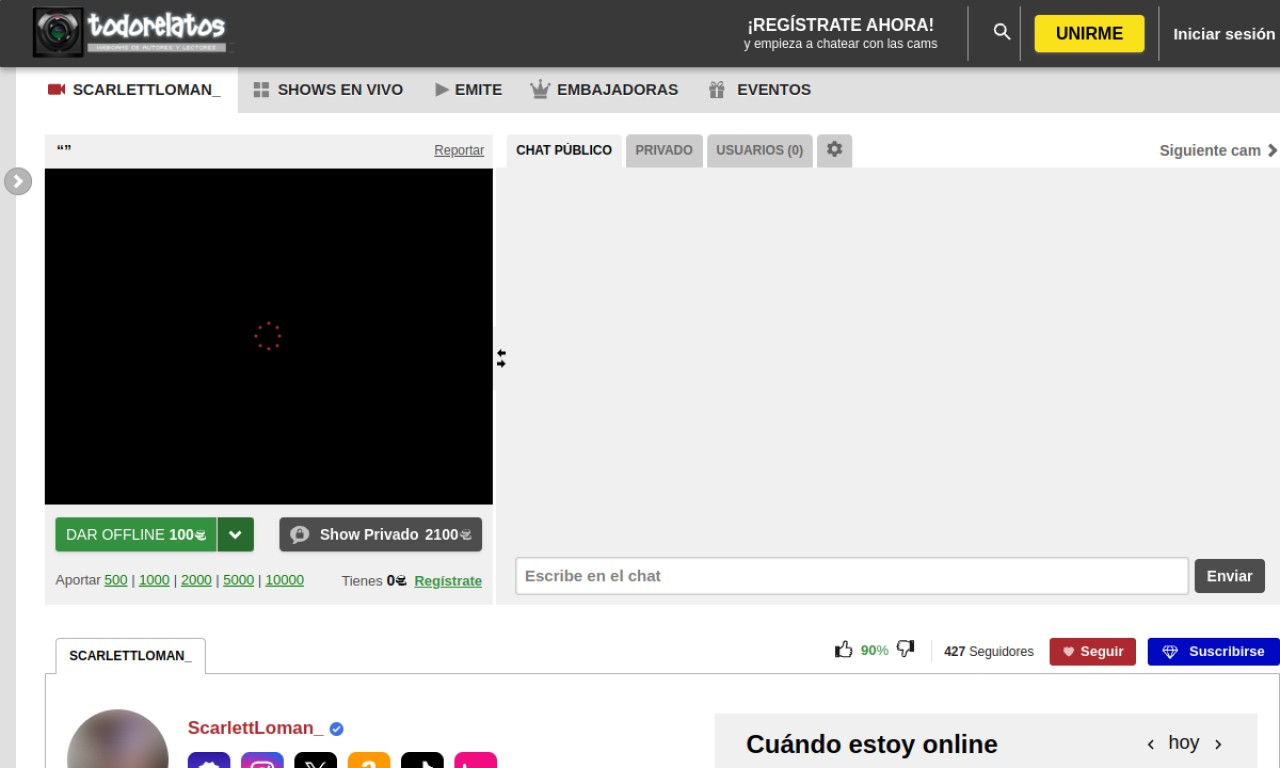
Task: Tip 5000 tokens link
Action: (x=238, y=580)
